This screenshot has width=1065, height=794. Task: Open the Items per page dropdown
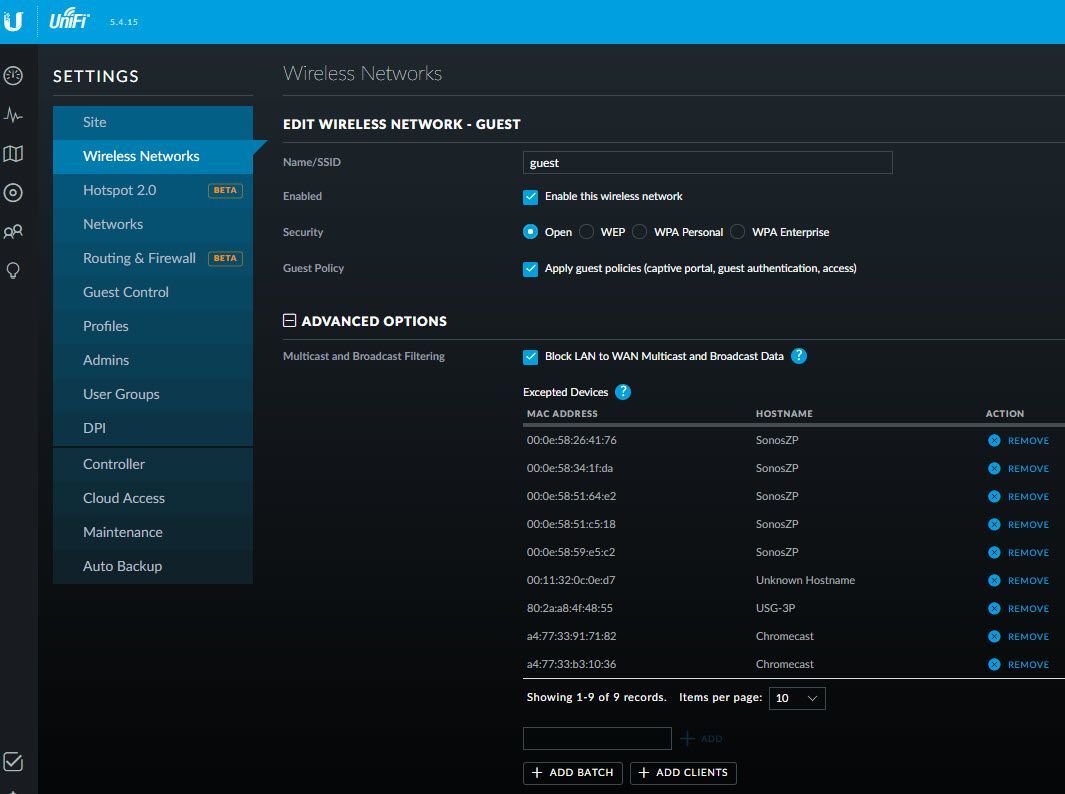797,698
